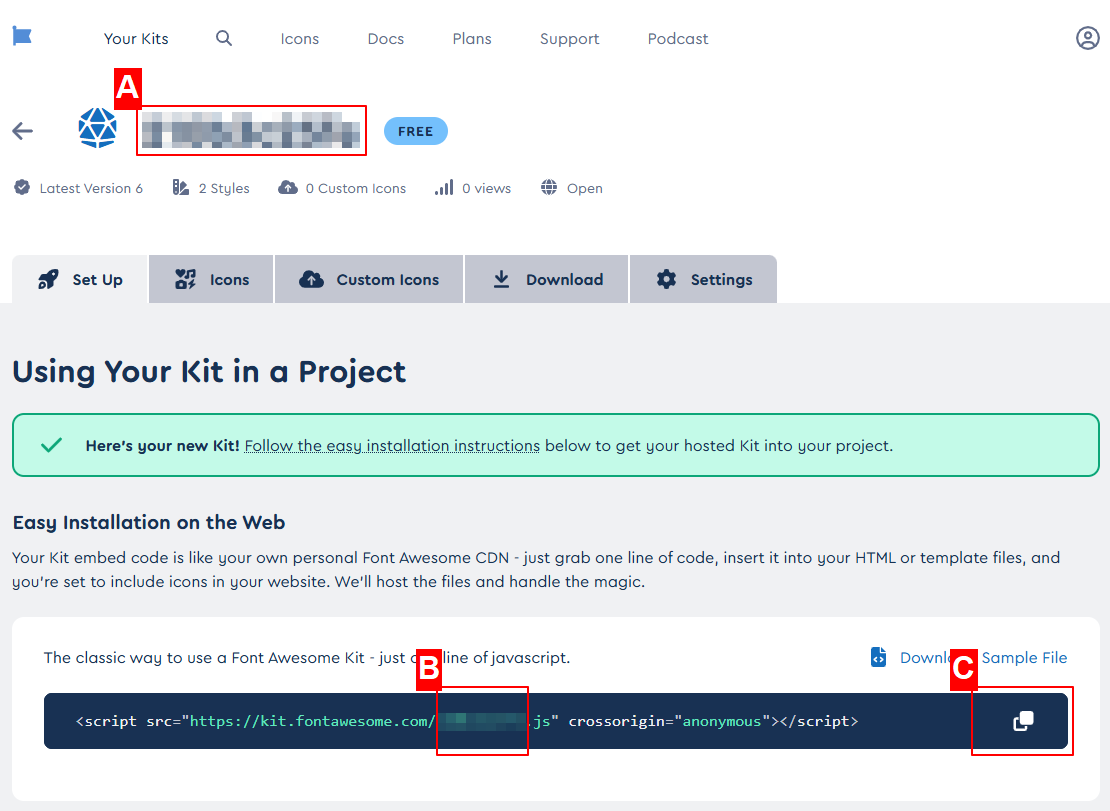Switch to the Download tab

click(547, 280)
